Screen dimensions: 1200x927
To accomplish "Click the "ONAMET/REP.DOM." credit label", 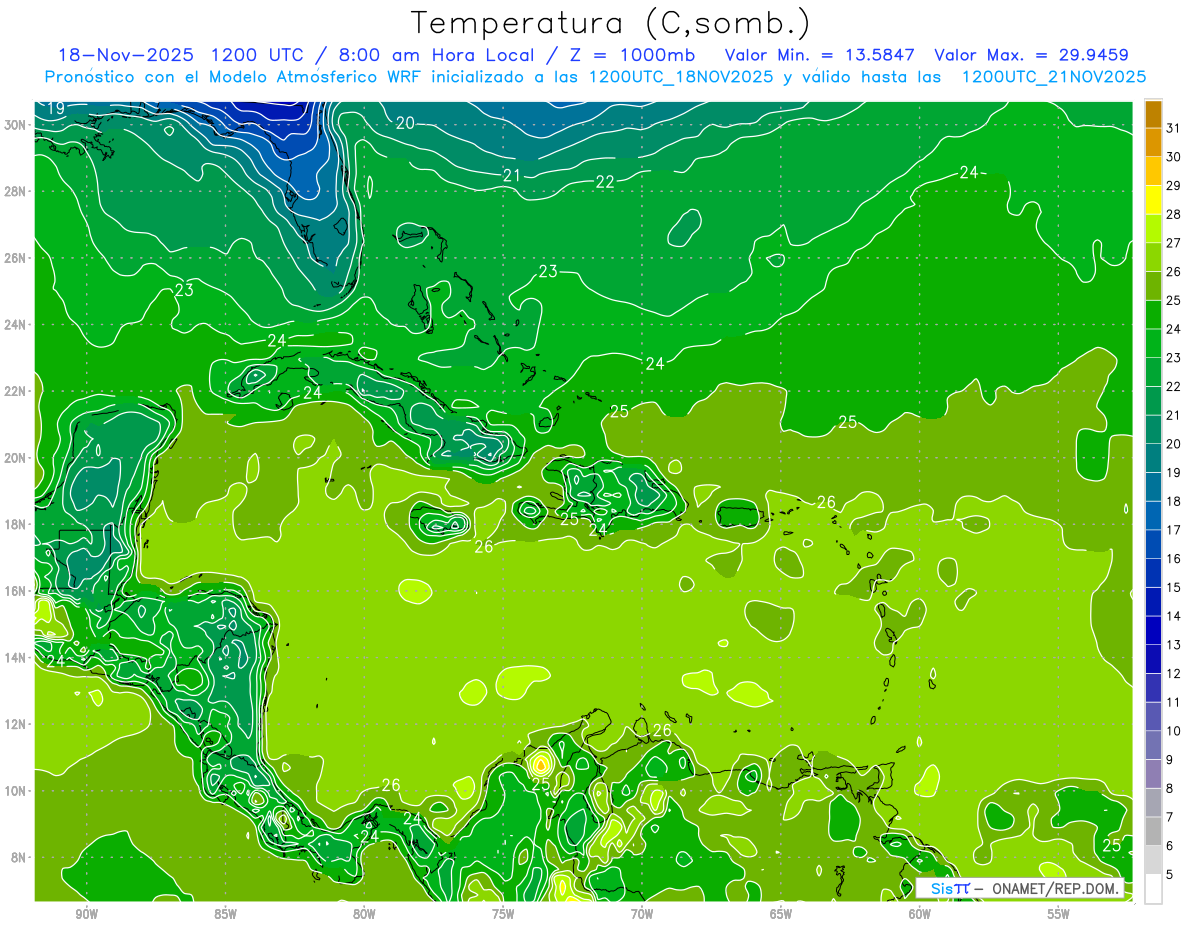I will [1056, 888].
